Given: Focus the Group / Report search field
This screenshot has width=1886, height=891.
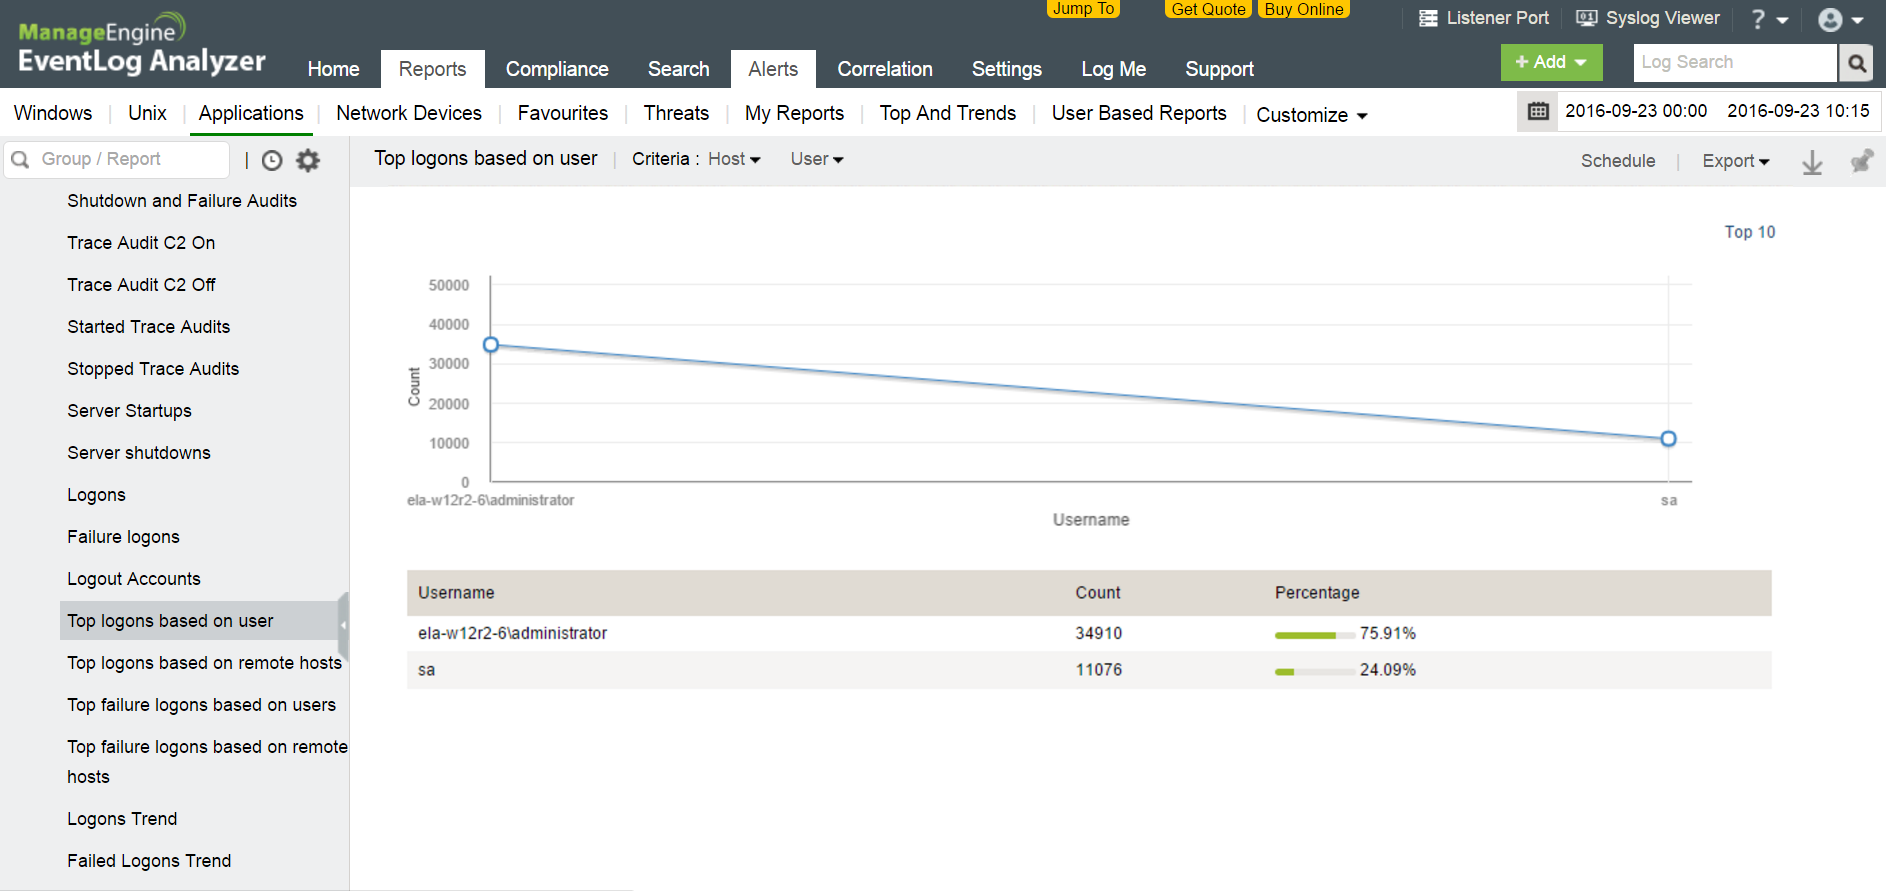Looking at the screenshot, I should [x=130, y=159].
